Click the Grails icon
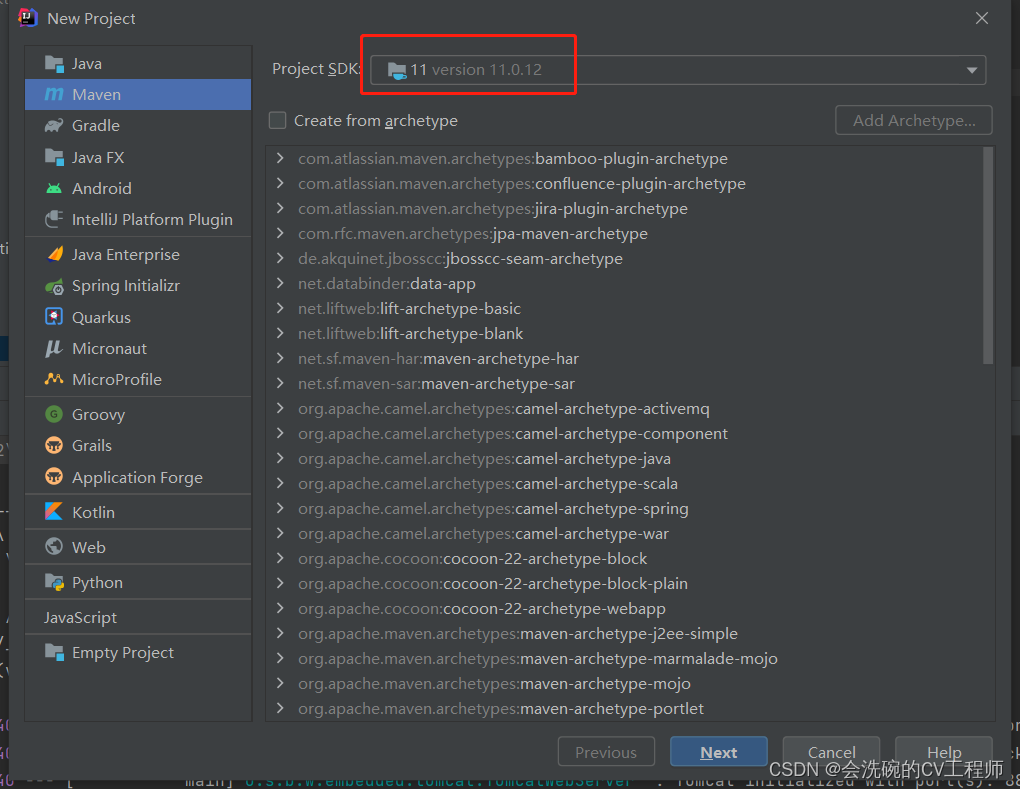Screen dimensions: 1020x789 click(x=54, y=446)
